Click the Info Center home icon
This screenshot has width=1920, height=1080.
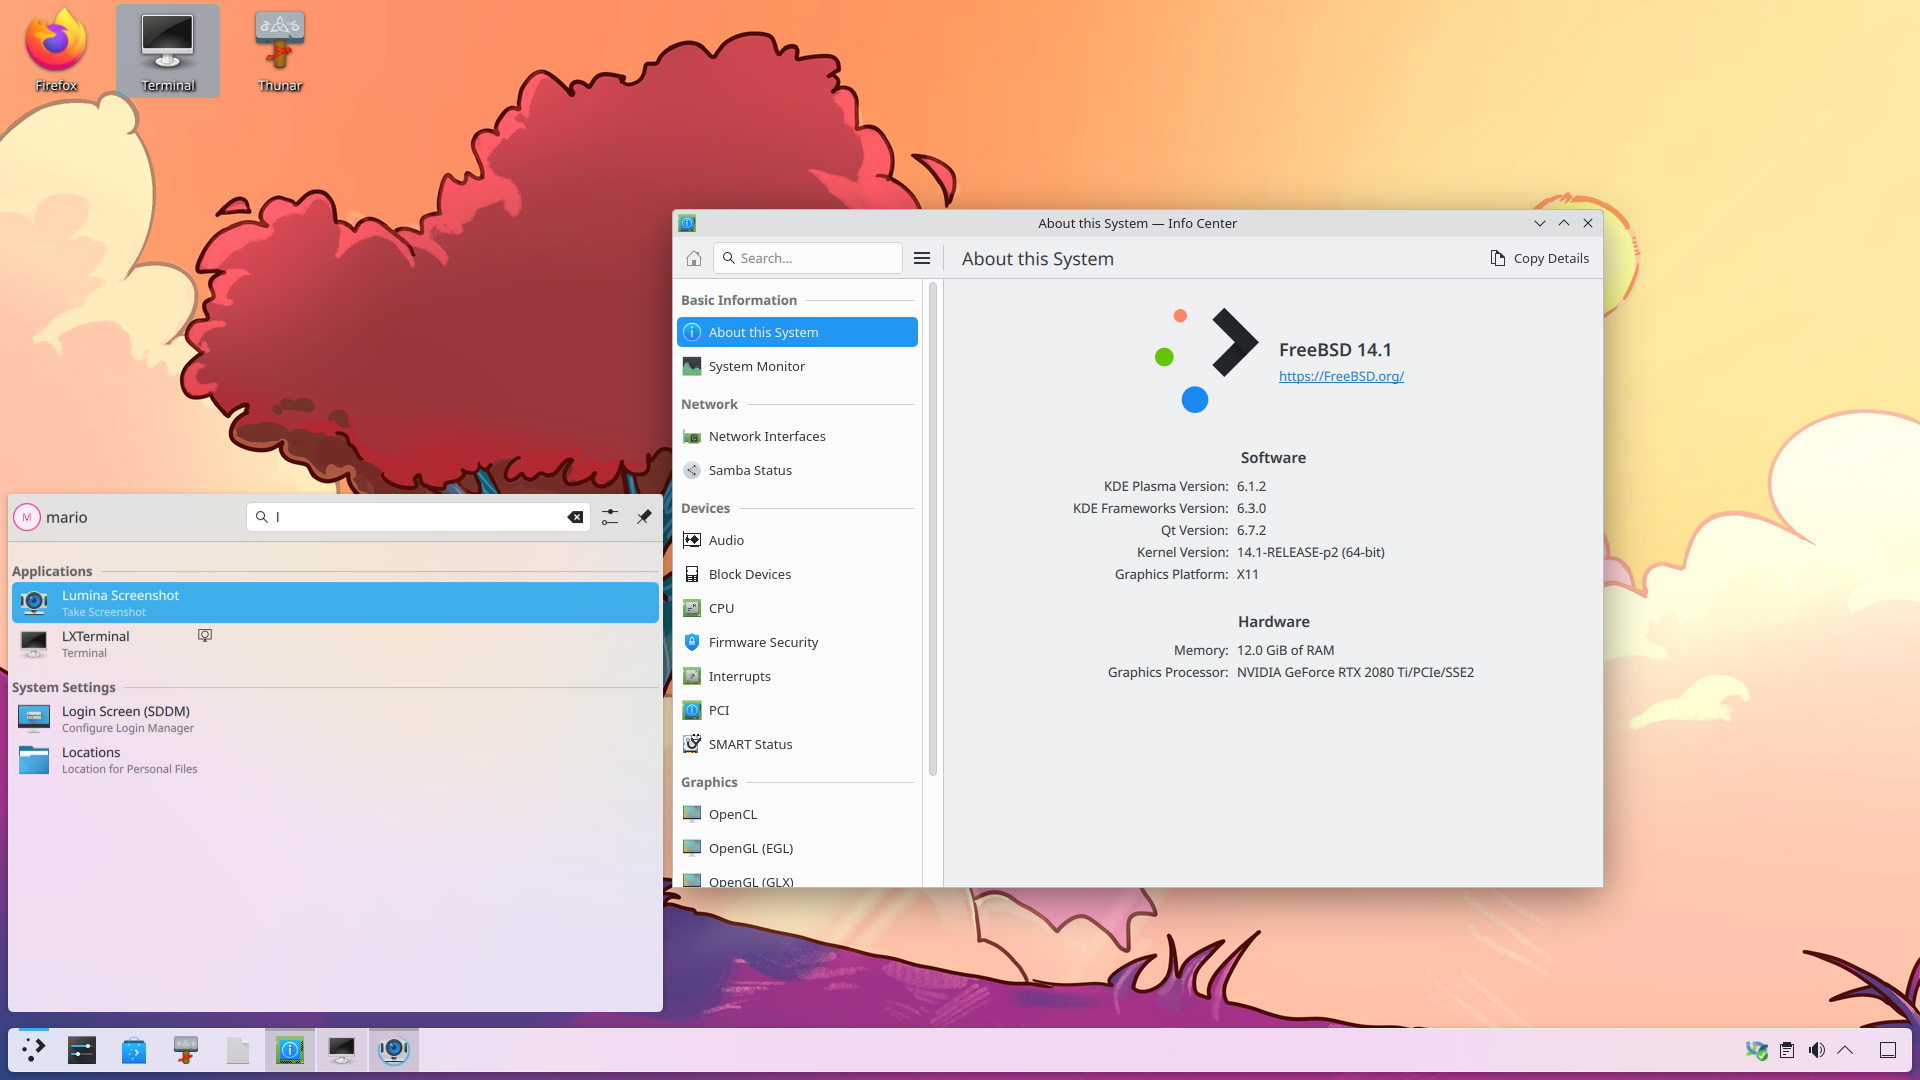694,258
